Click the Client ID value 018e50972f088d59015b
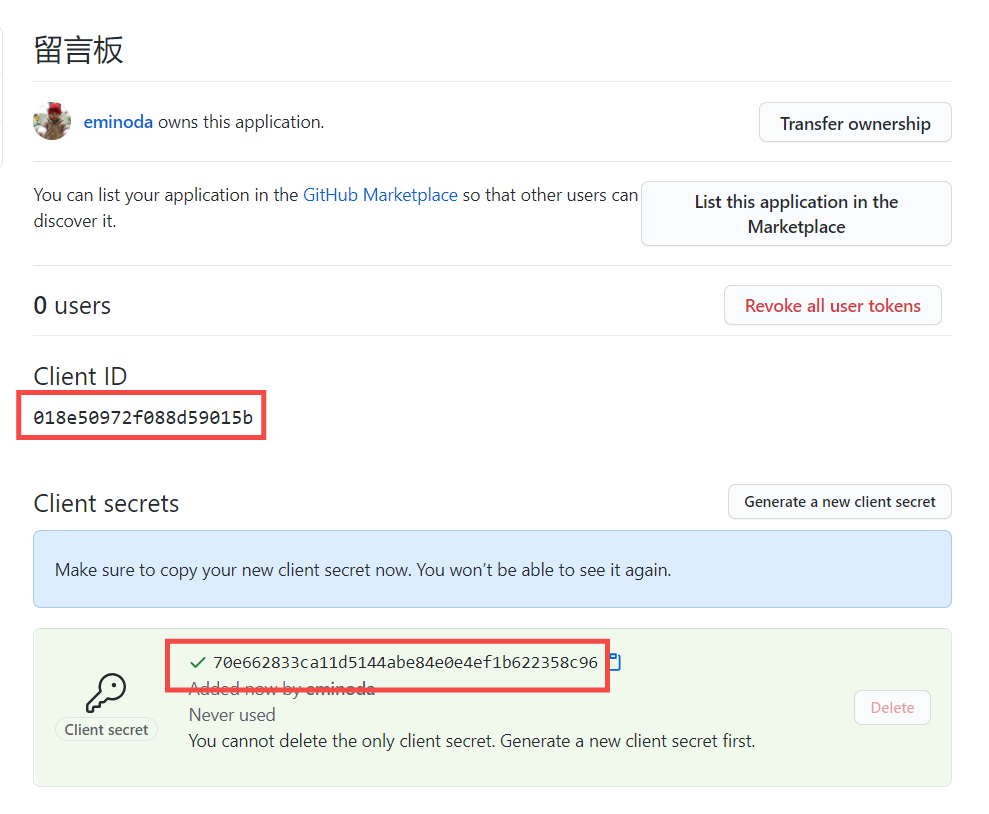Viewport: 989px width, 814px height. [x=143, y=417]
